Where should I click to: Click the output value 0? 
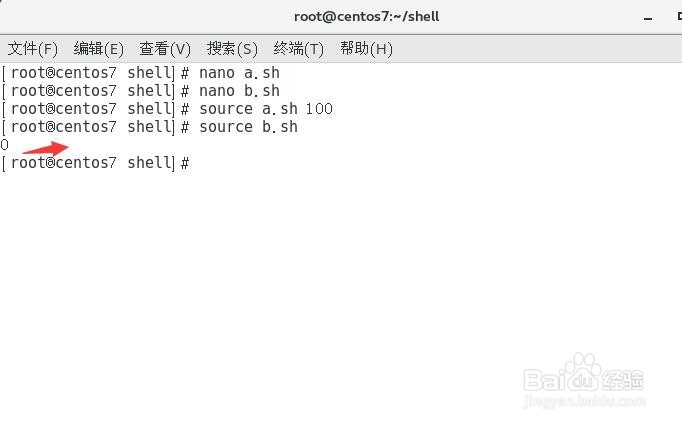point(4,144)
